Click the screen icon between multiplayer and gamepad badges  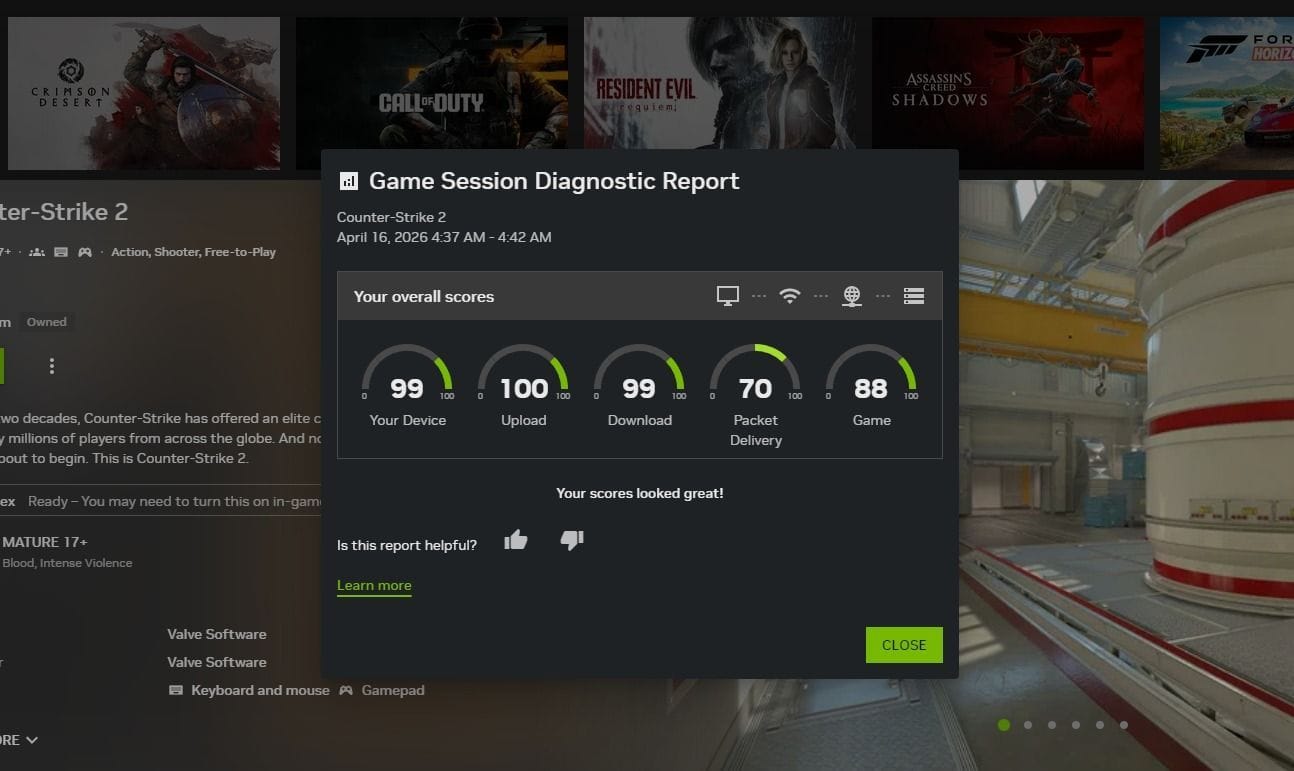[60, 251]
